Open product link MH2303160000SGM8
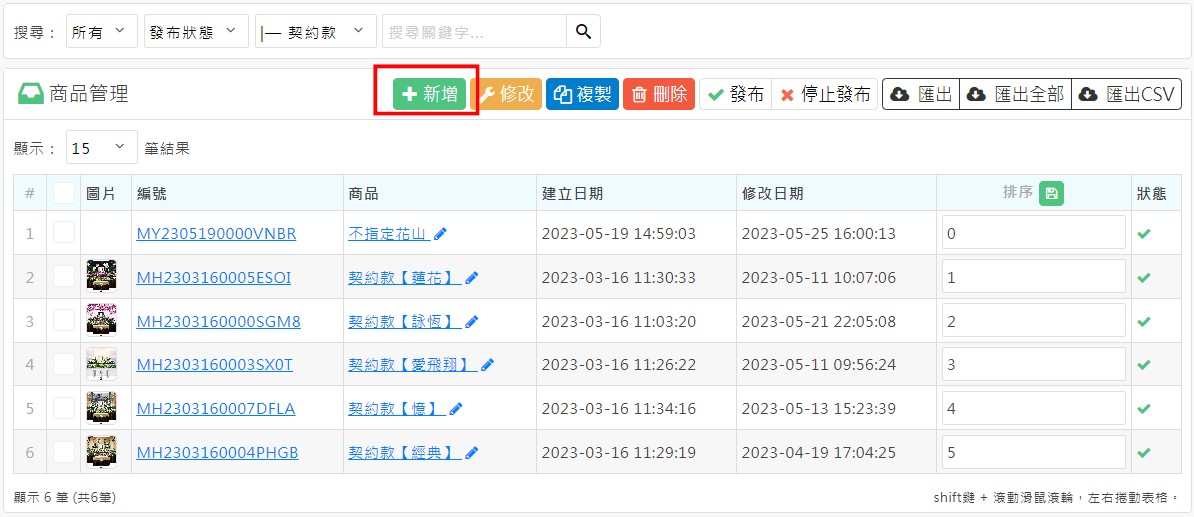1194x517 pixels. 218,322
